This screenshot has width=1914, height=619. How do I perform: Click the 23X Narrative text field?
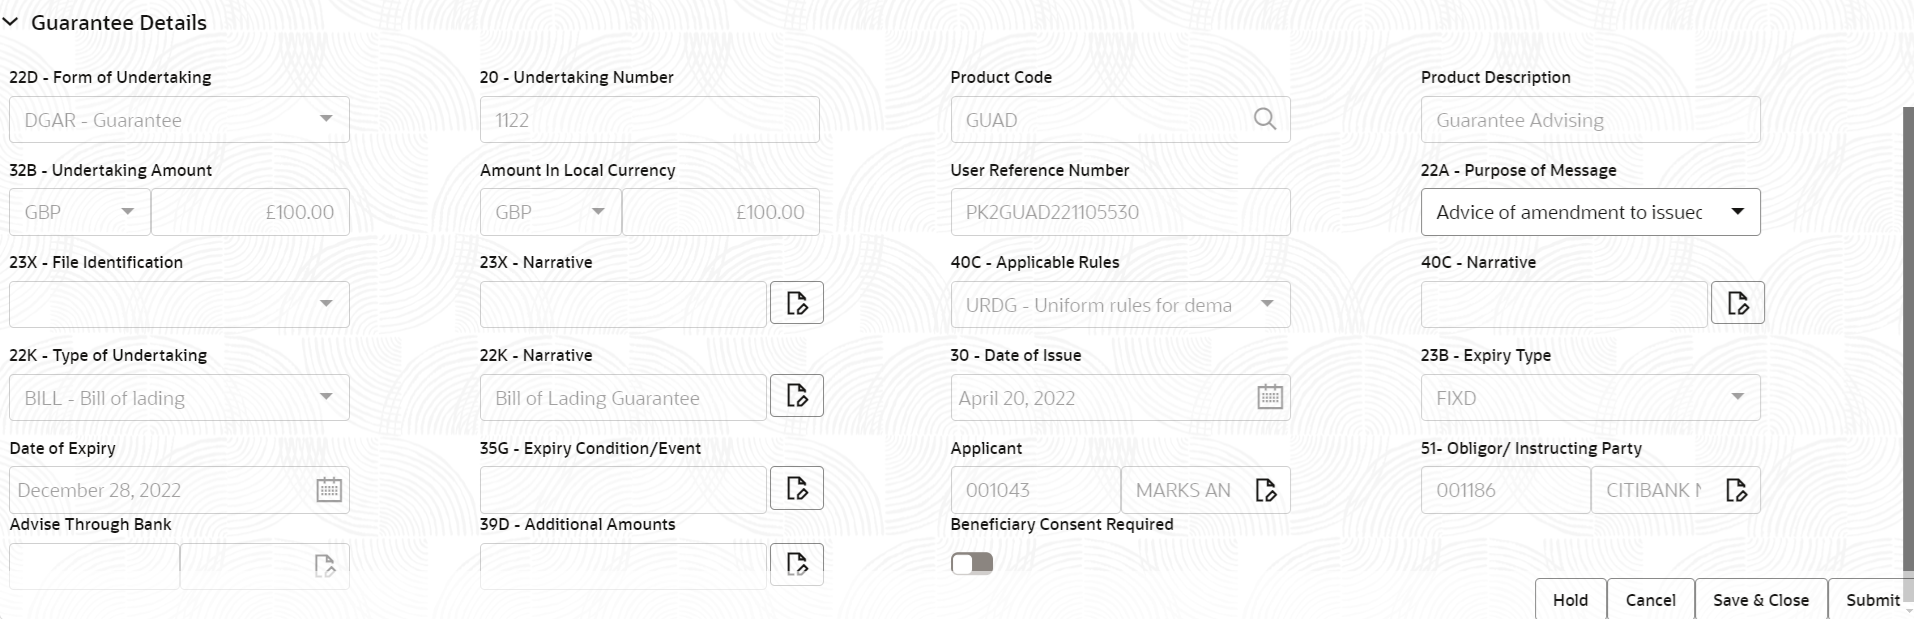[x=623, y=304]
